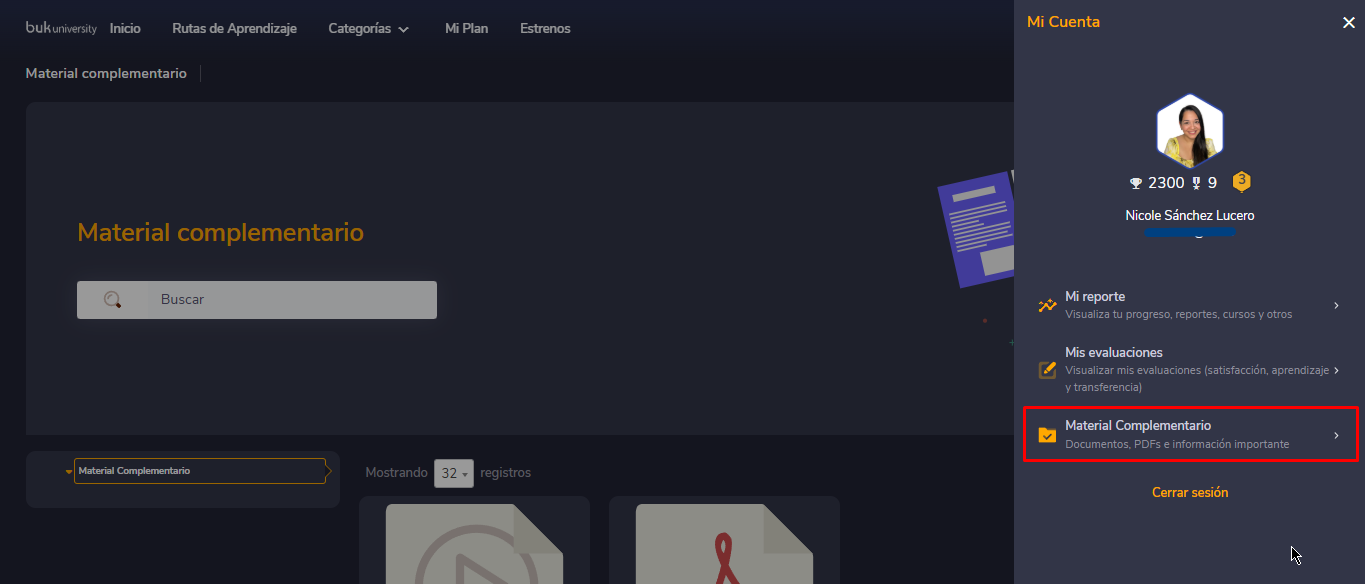The image size is (1365, 584).
Task: Go to Rutas de Aprendizaje menu
Action: click(x=234, y=29)
